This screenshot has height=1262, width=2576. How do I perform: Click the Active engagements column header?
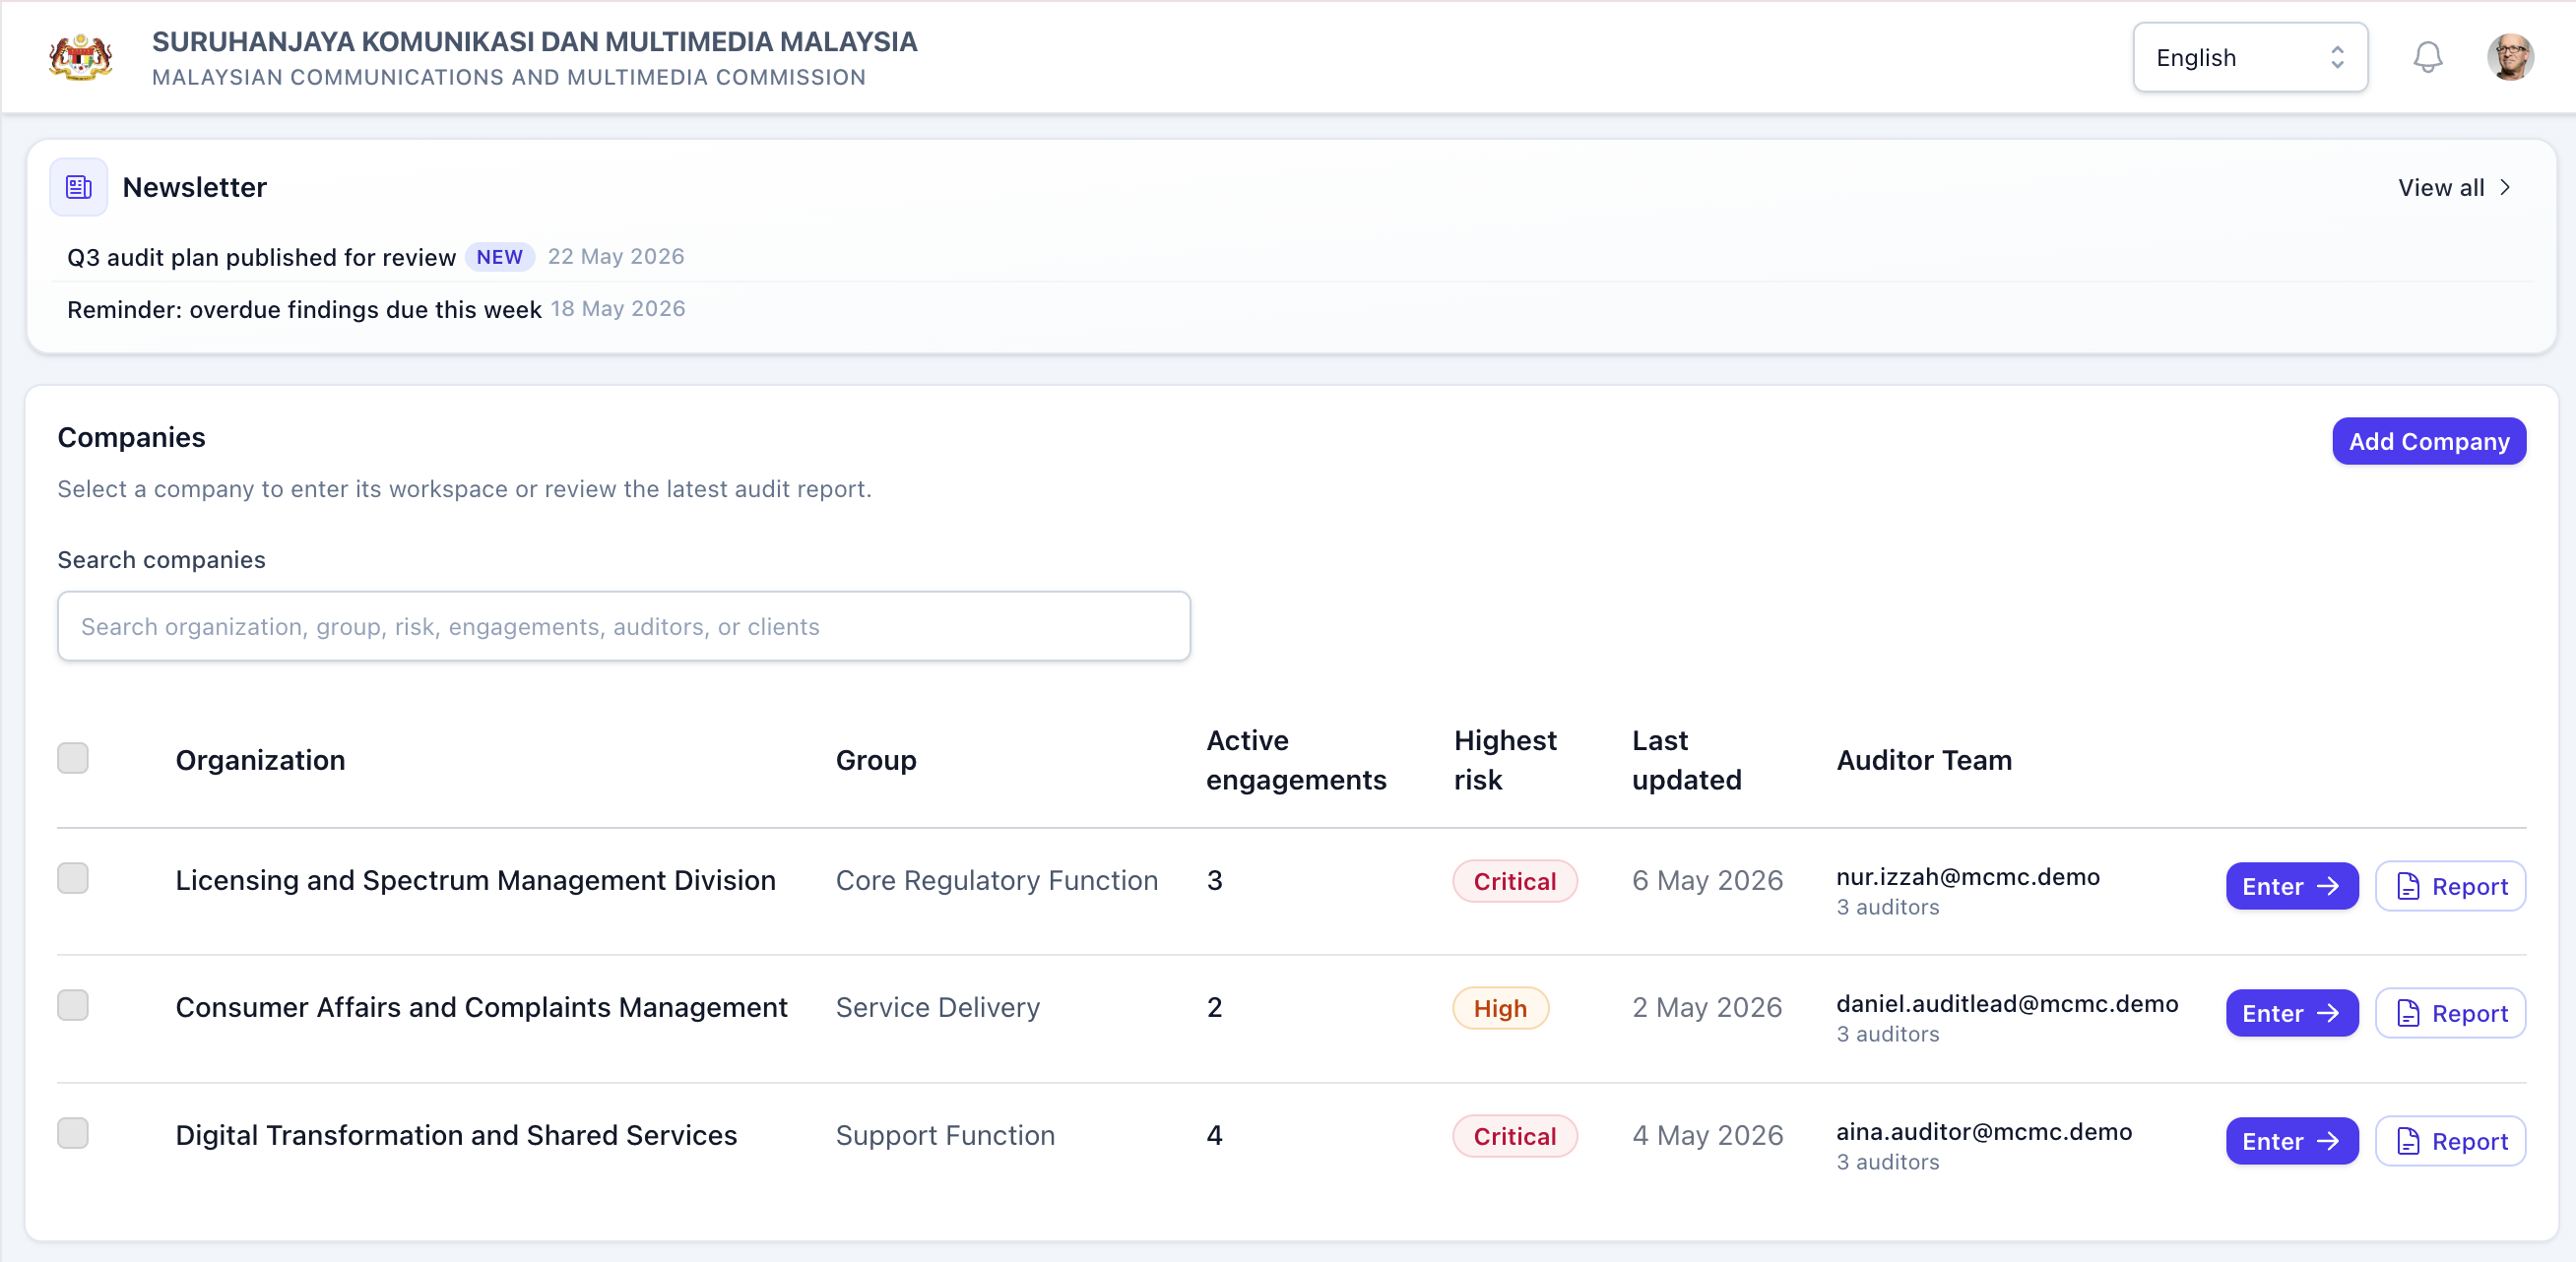pos(1296,760)
